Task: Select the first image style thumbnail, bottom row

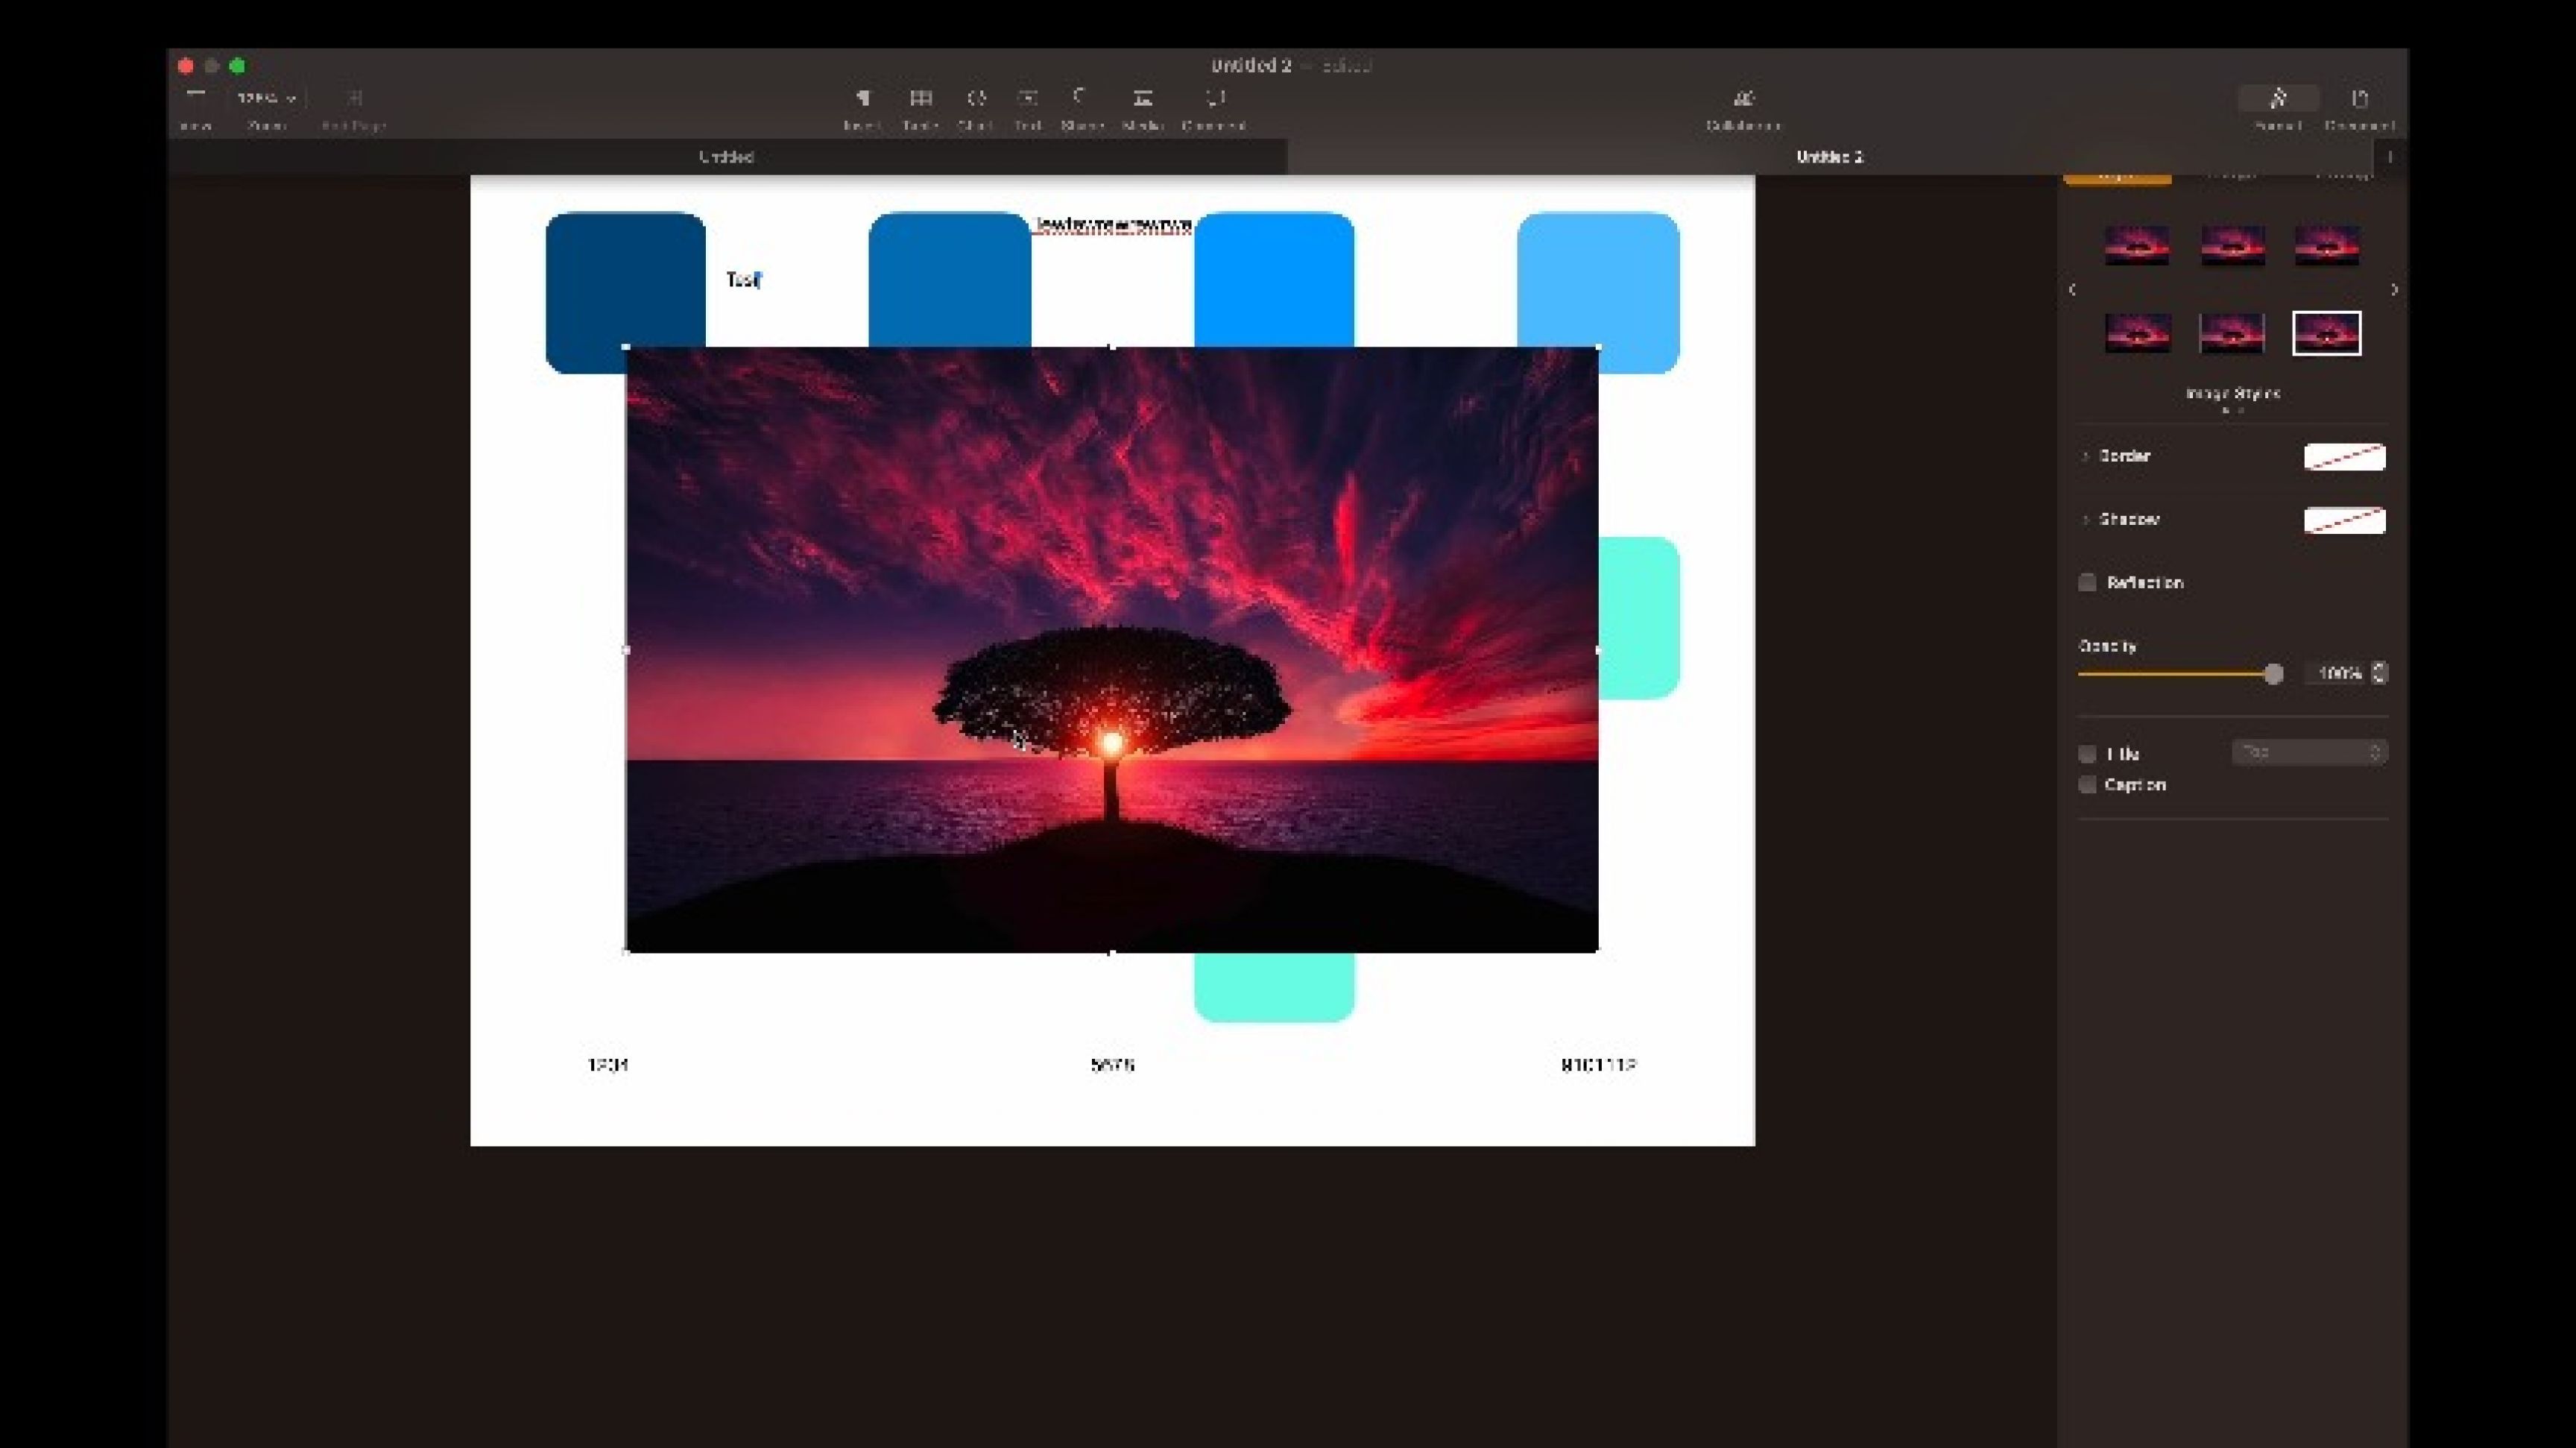Action: click(2137, 333)
